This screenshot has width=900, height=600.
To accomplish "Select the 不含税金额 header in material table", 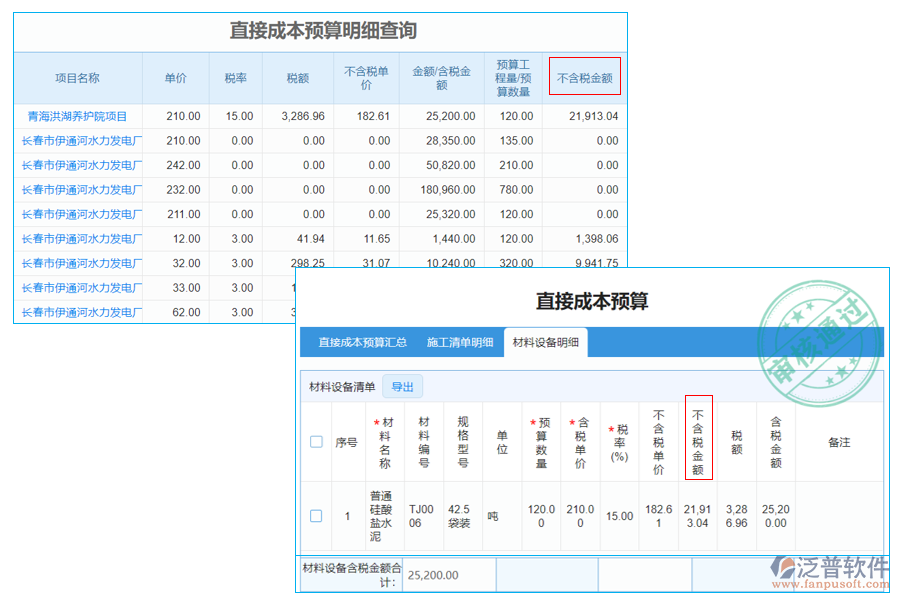I will click(x=697, y=443).
